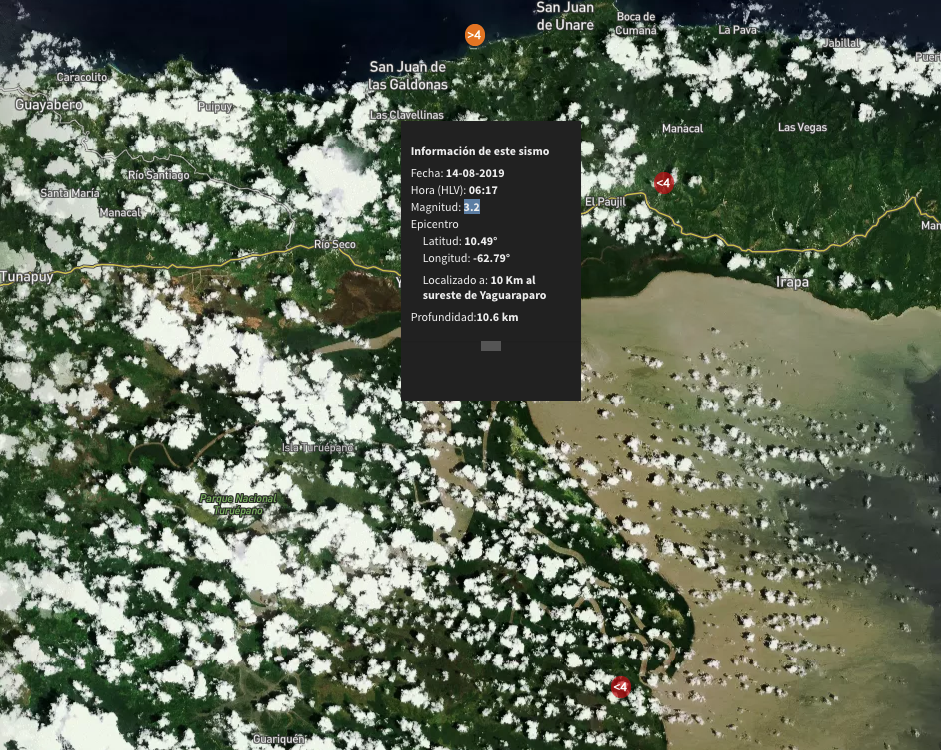The height and width of the screenshot is (750, 941).
Task: Click the Irapa town label on map
Action: click(792, 282)
